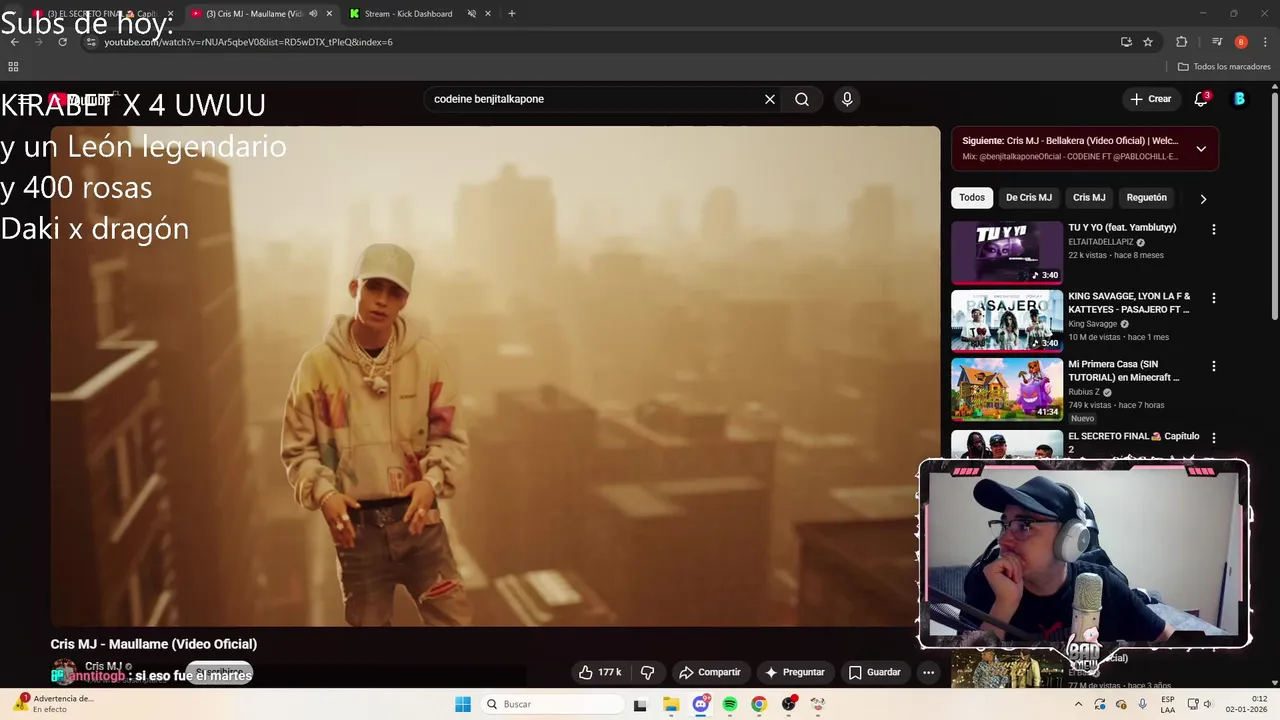Open options menu for EL SECRETO FINAL video
The width and height of the screenshot is (1280, 720).
1214,438
